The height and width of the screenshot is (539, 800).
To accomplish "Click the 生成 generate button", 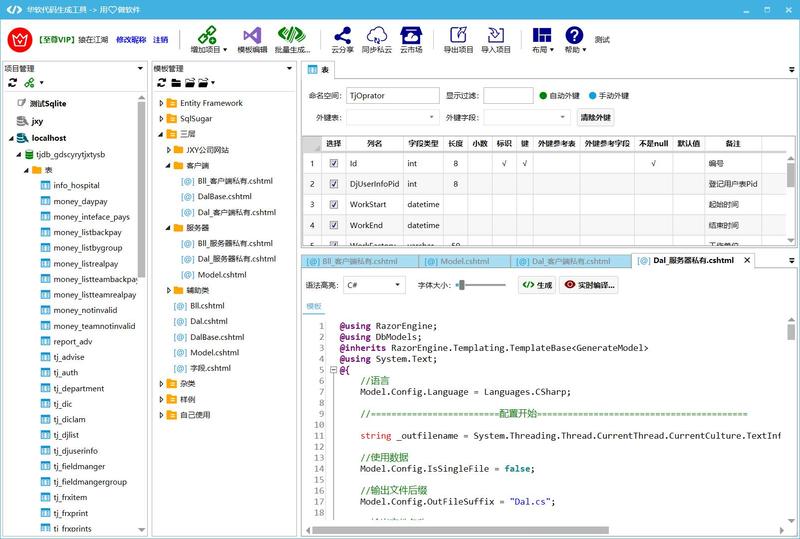I will (537, 285).
